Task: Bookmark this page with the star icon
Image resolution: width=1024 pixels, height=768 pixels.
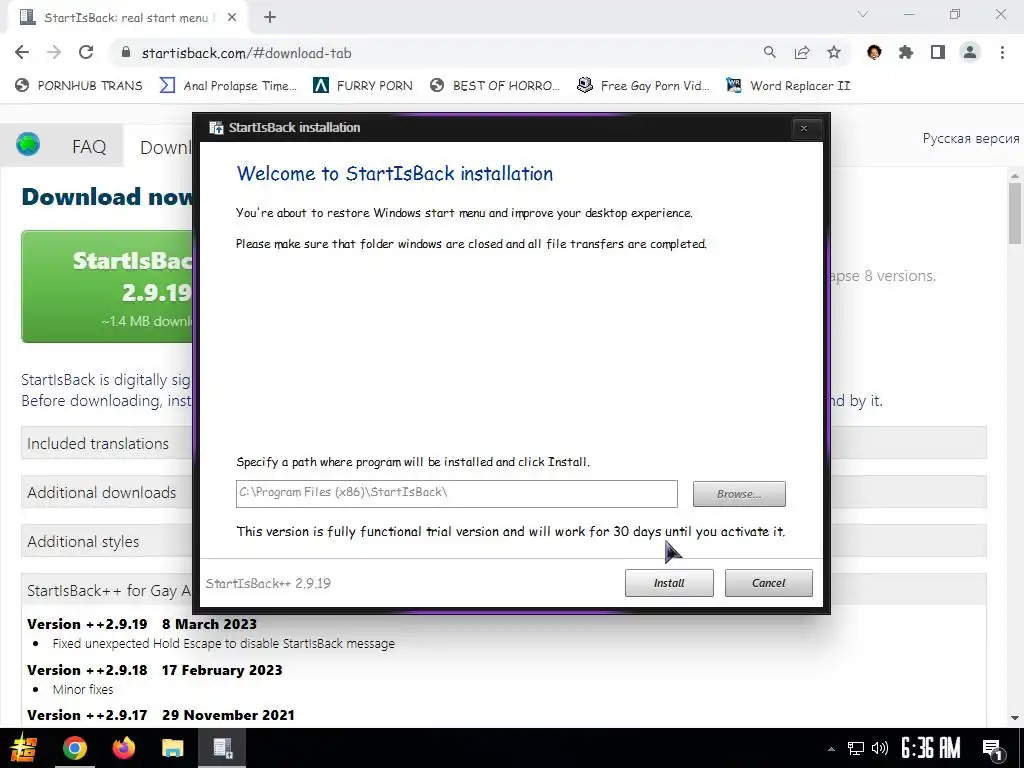Action: click(x=834, y=52)
